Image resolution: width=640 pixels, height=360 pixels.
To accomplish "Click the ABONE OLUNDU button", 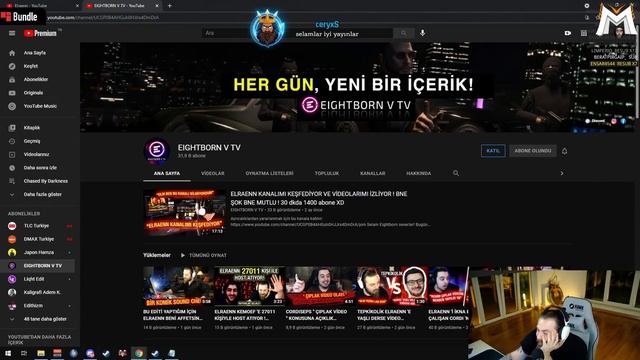I will (x=533, y=151).
